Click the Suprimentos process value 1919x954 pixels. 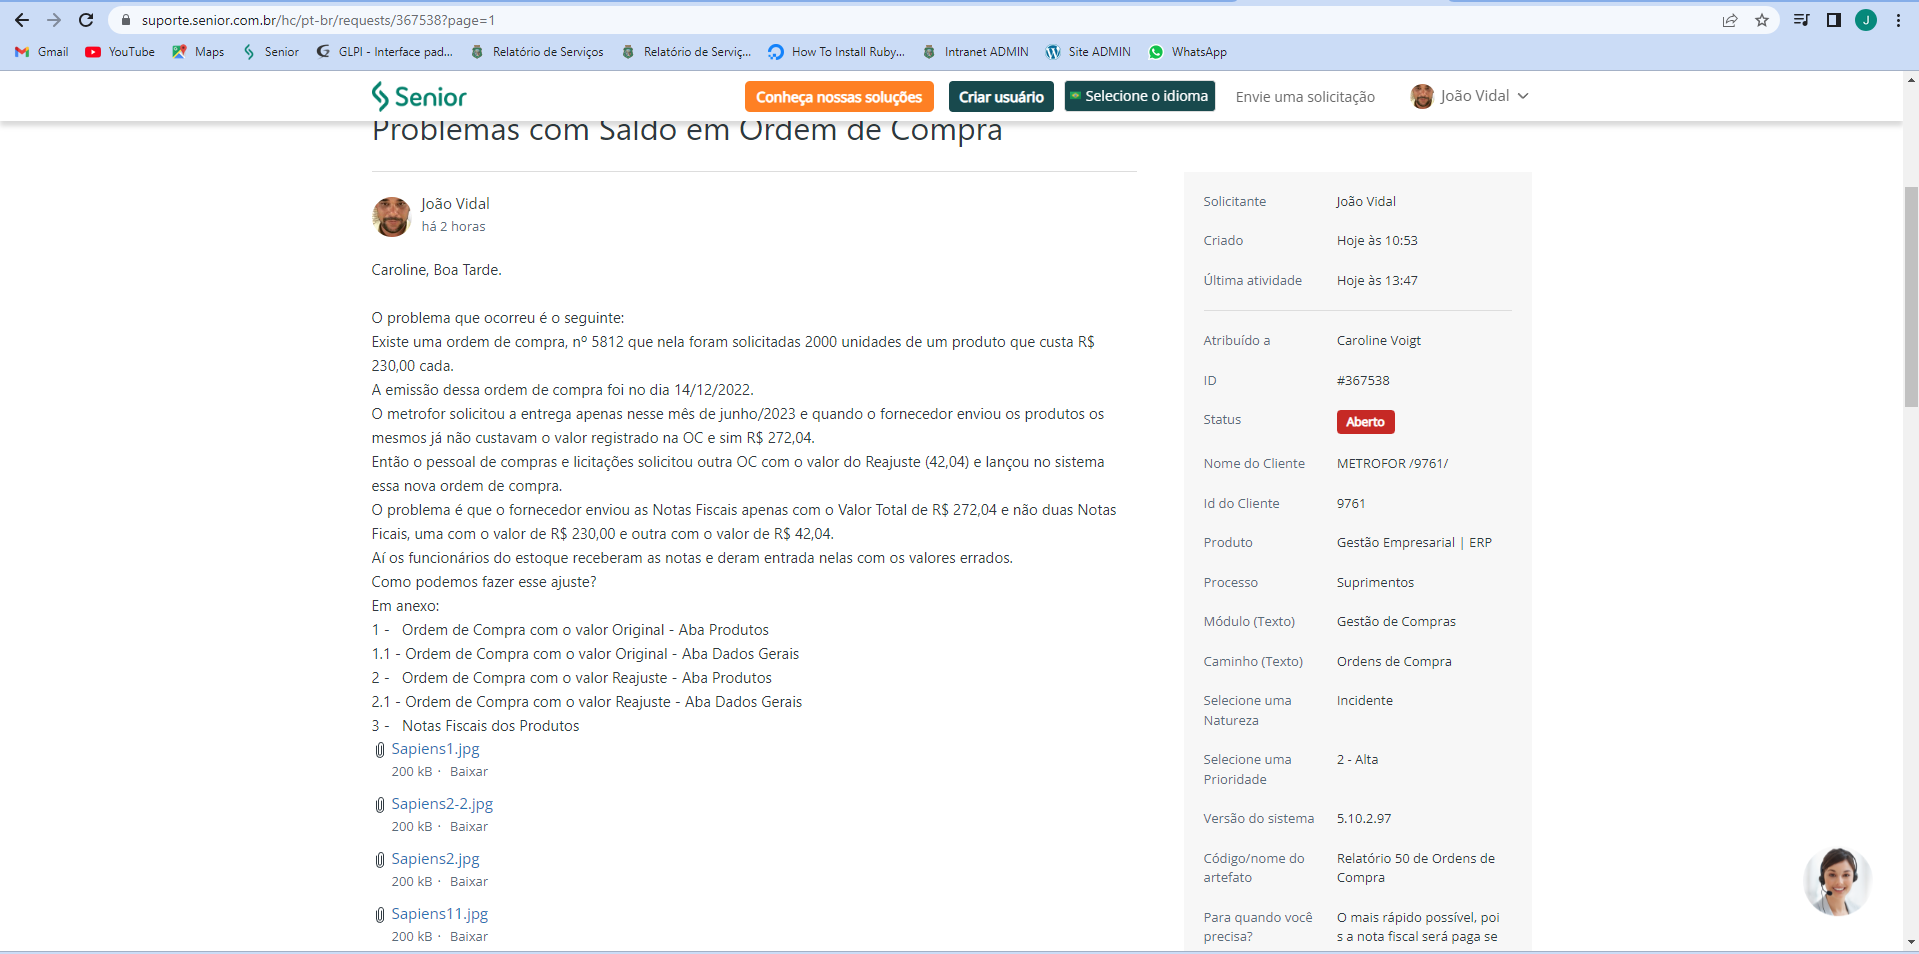click(x=1375, y=583)
